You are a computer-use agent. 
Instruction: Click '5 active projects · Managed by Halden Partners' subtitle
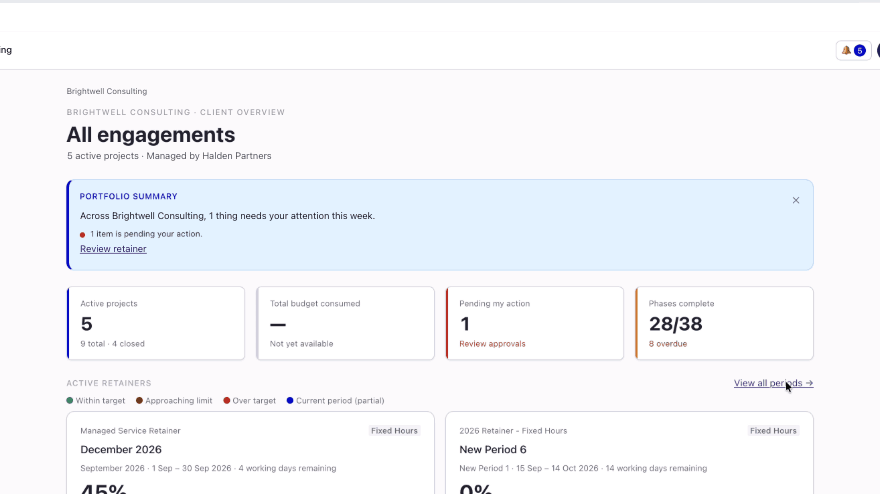169,156
